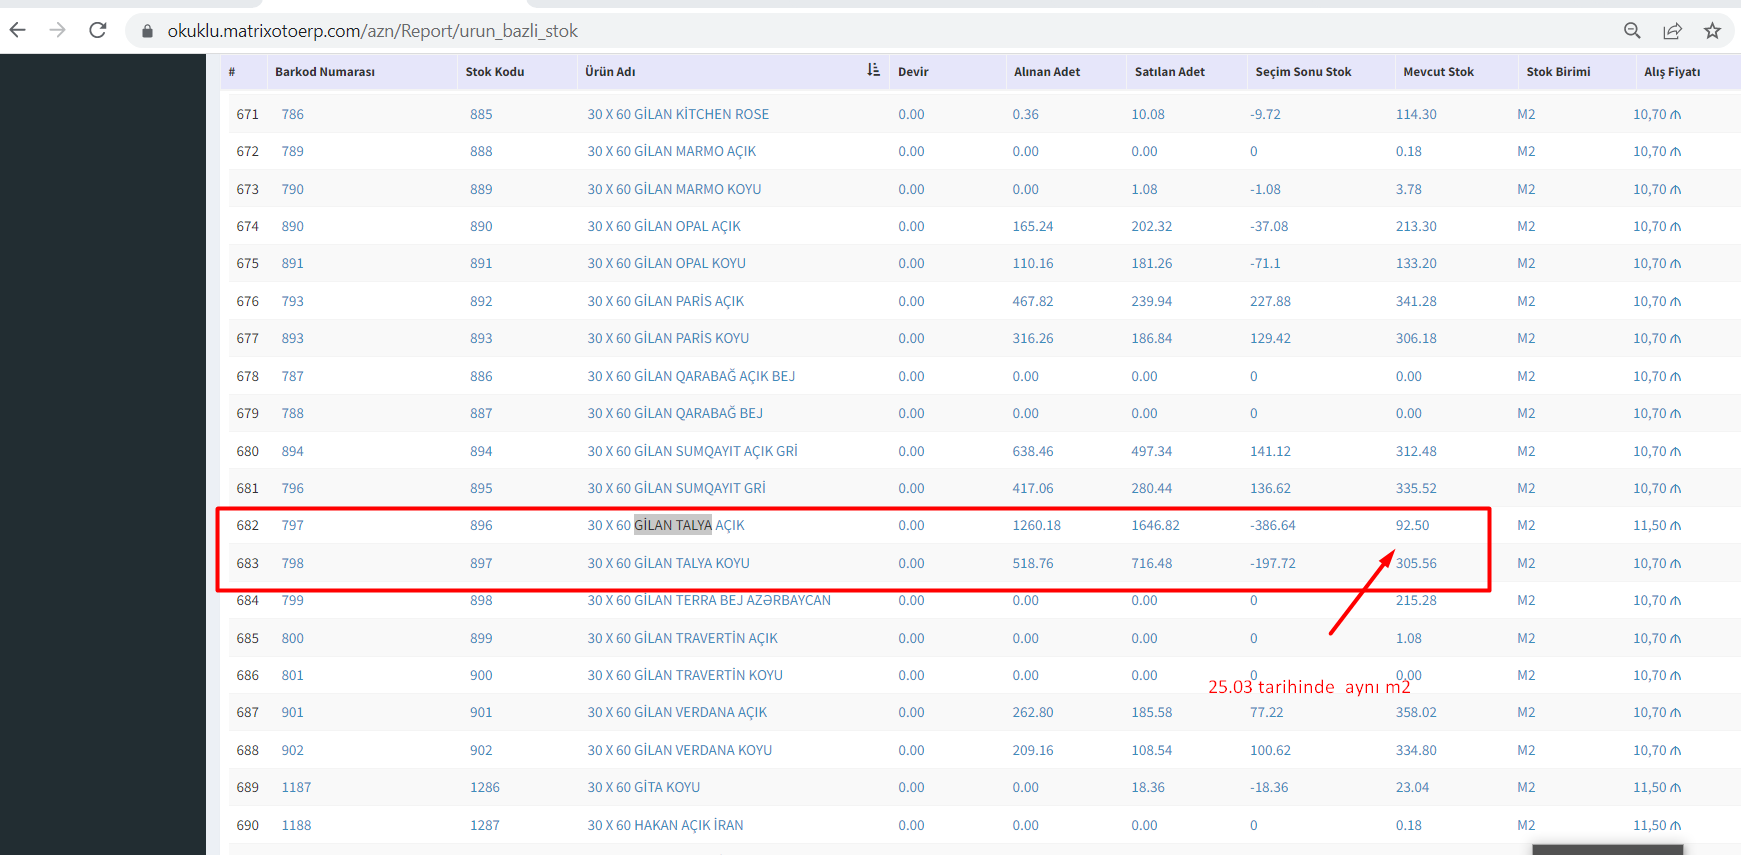Sort by Mevcut Stok column header

(x=1438, y=72)
